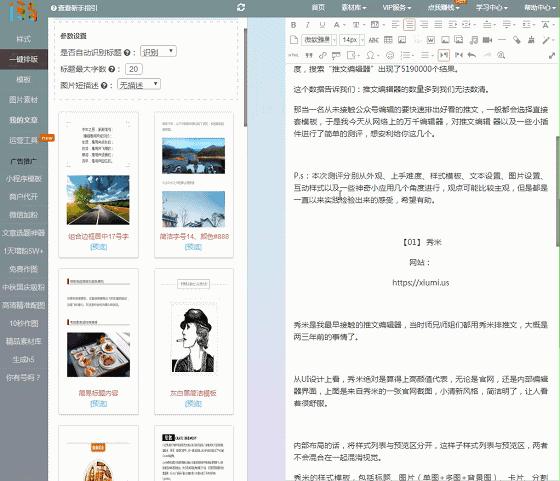The width and height of the screenshot is (560, 481).
Task: Click the title max characters field showing 20
Action: point(134,69)
